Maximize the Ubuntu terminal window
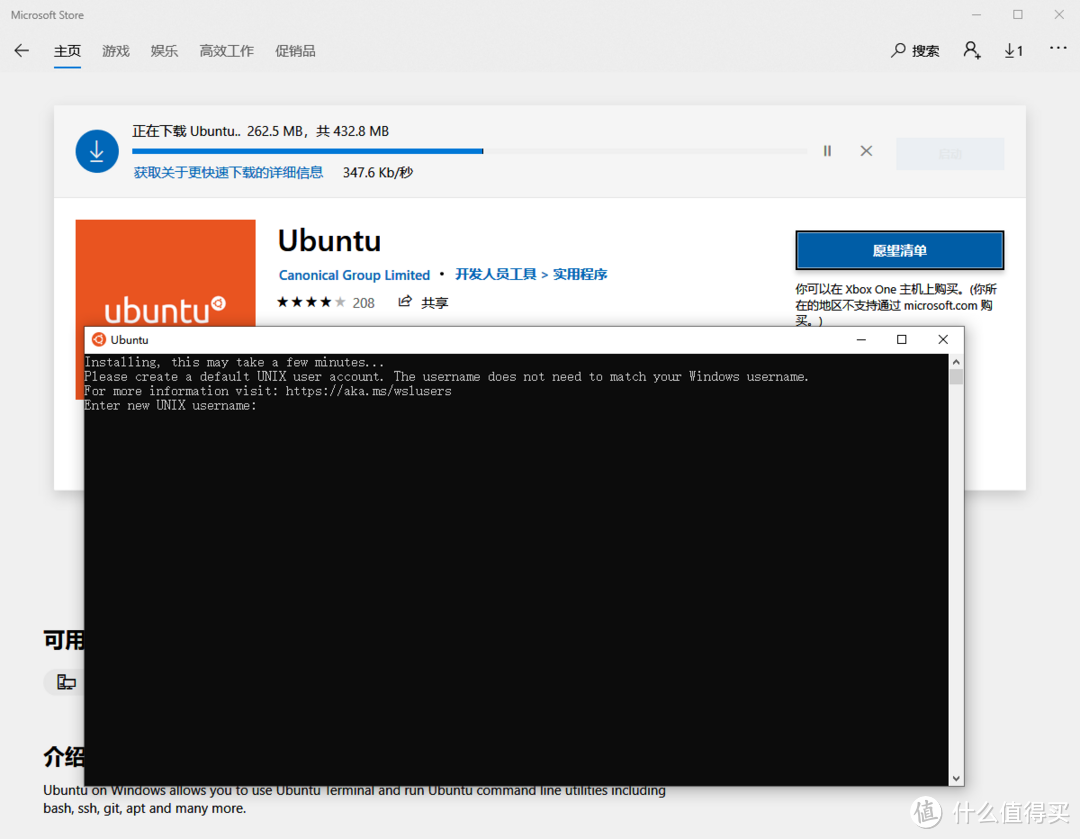Viewport: 1080px width, 839px height. [x=902, y=340]
